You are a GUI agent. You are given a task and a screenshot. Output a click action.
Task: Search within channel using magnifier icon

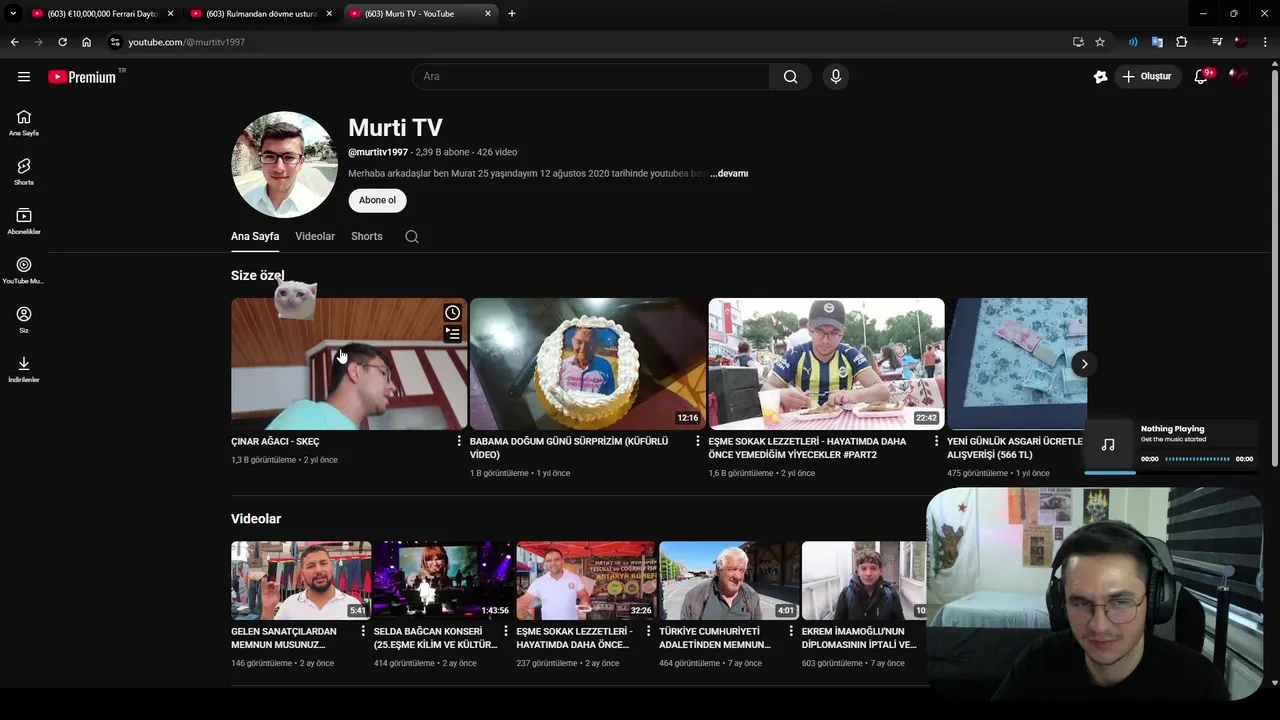[412, 237]
